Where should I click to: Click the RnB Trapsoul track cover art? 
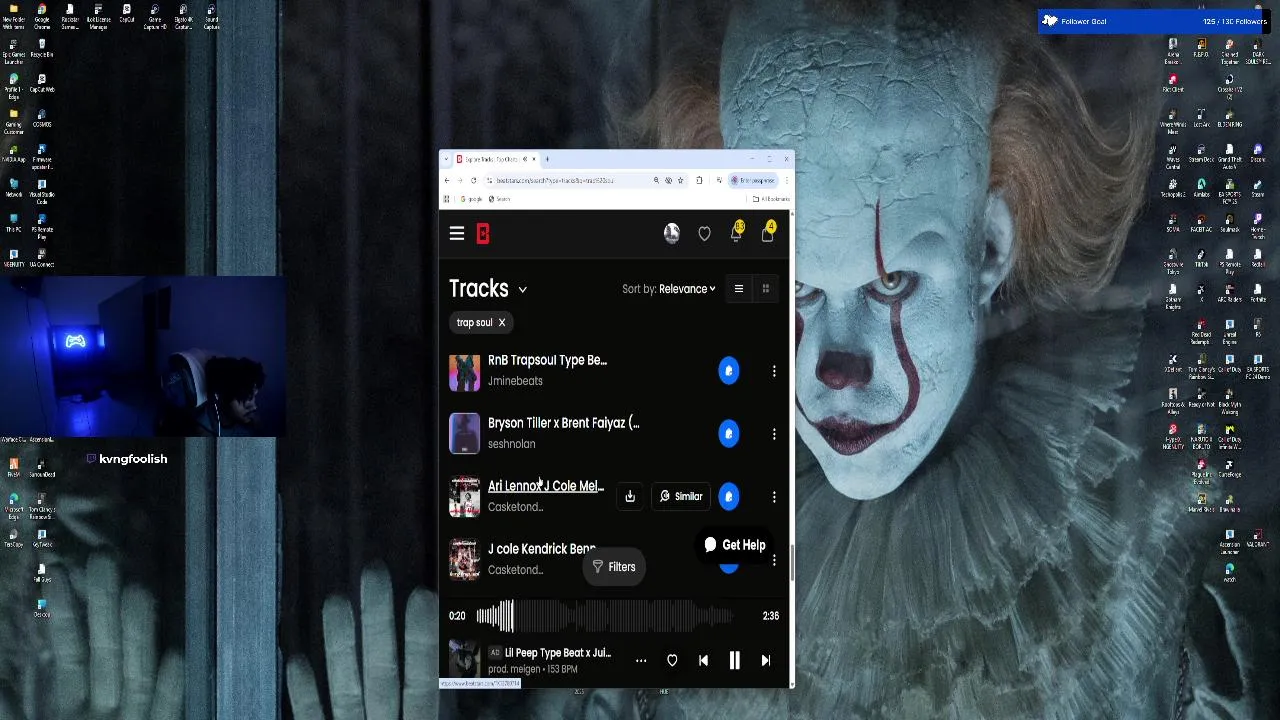[x=464, y=371]
